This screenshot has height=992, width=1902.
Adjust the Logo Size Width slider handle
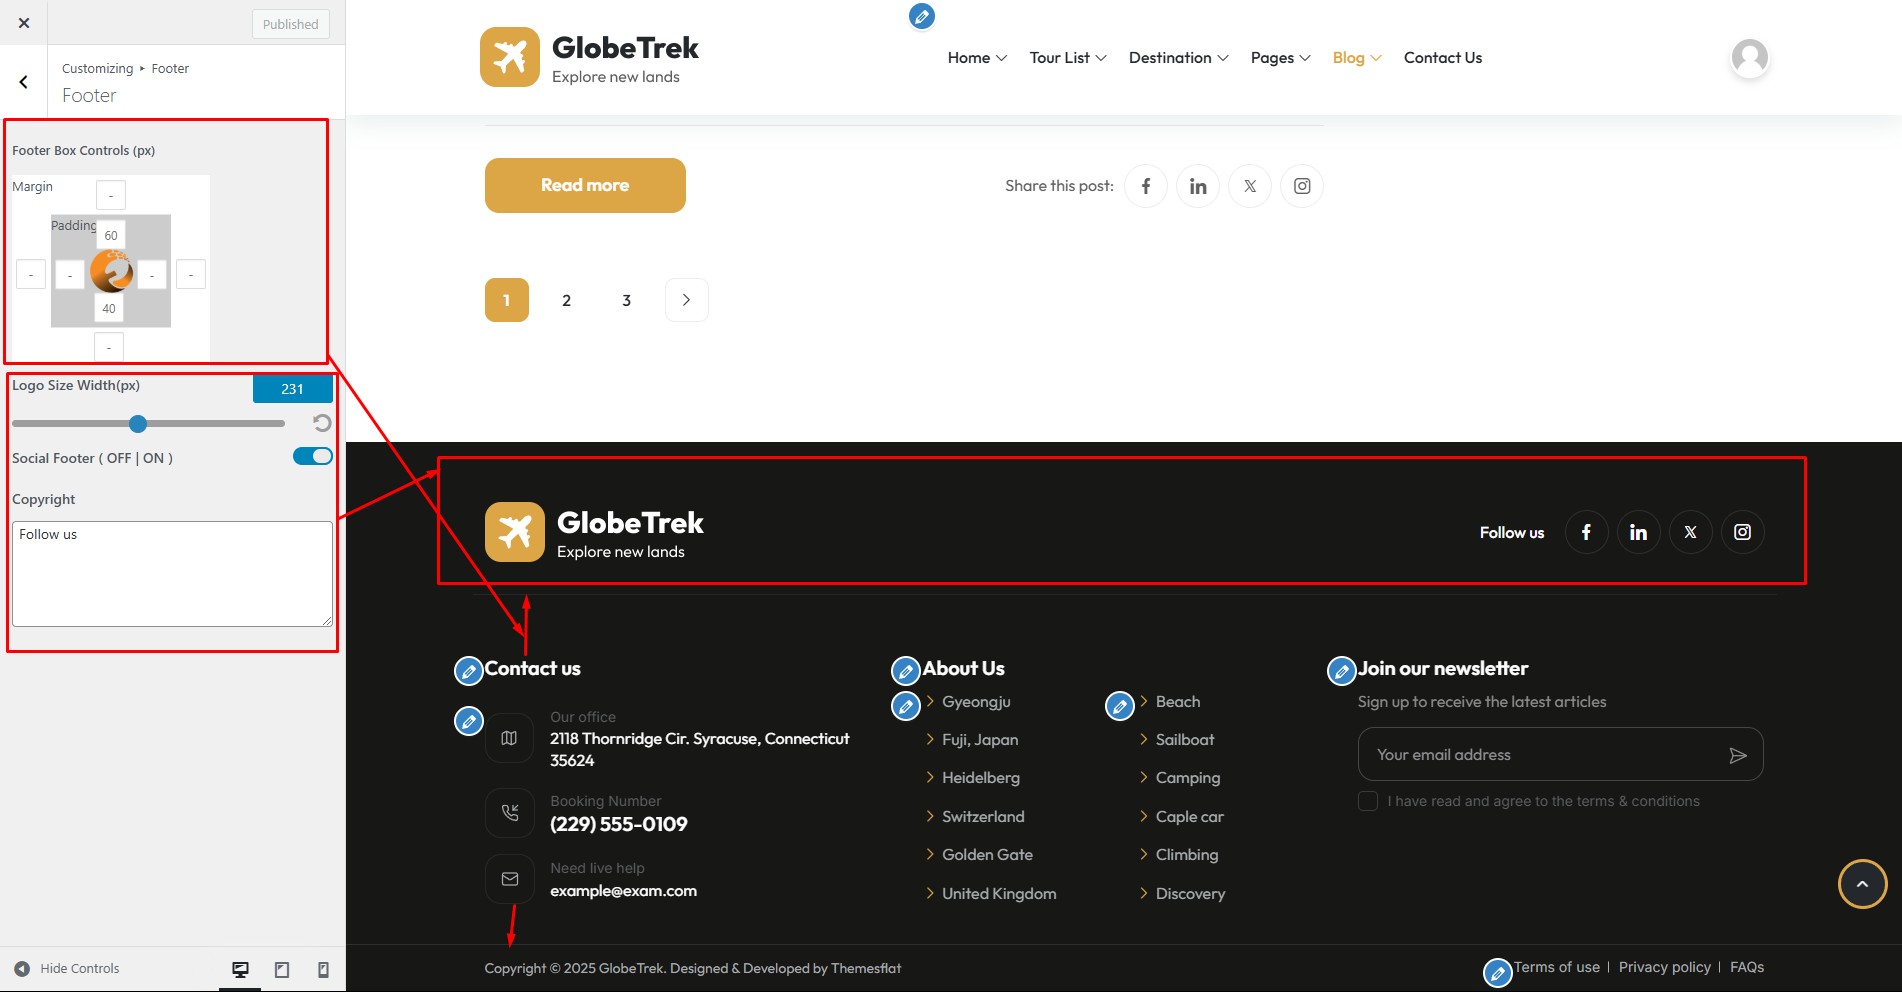138,424
